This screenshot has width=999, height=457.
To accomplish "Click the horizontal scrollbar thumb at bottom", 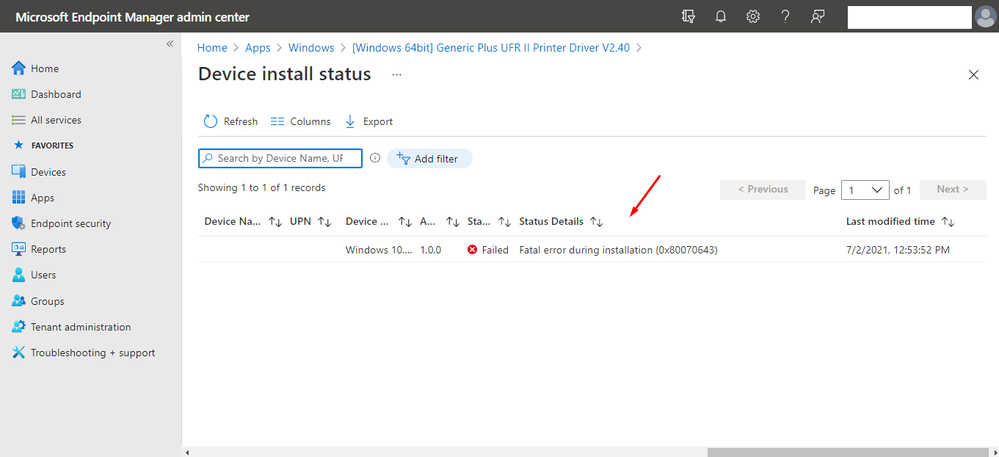I will click(847, 452).
